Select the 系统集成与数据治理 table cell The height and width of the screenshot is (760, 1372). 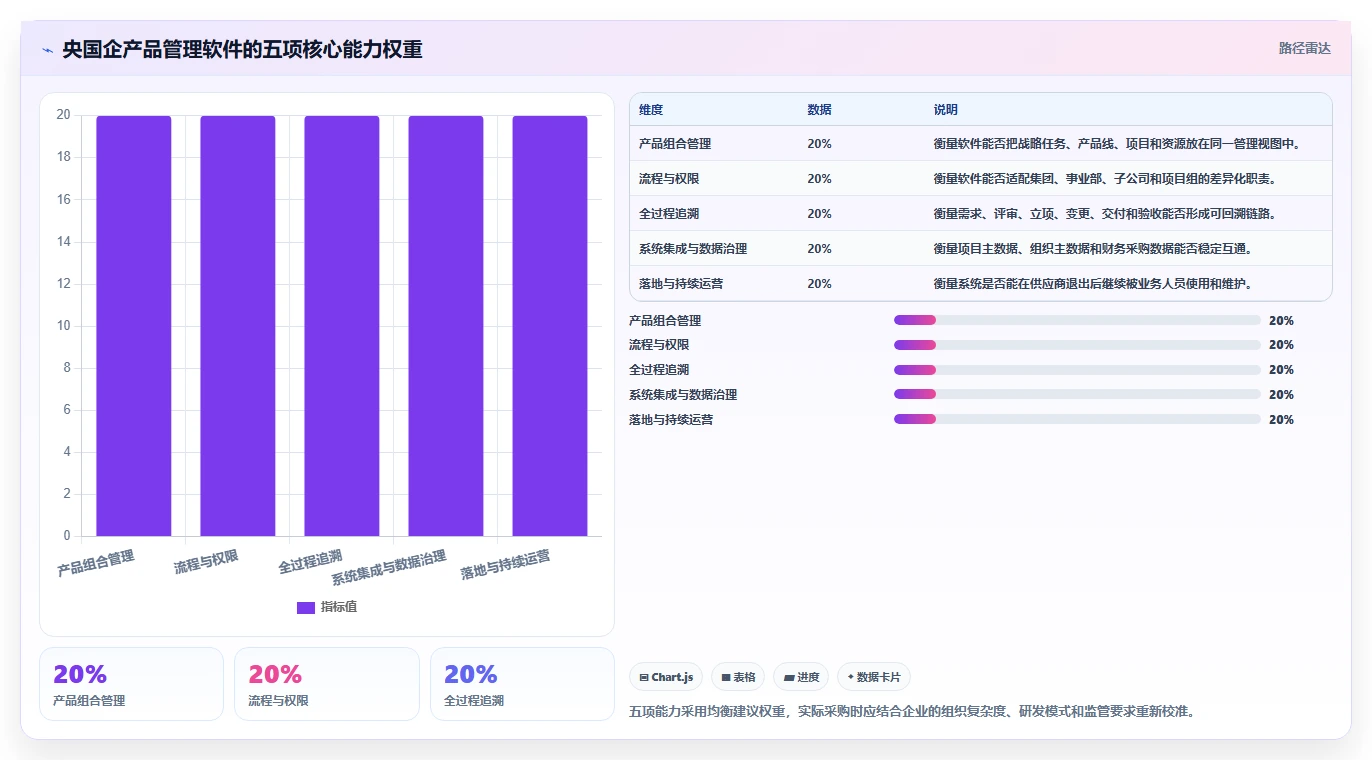pyautogui.click(x=693, y=249)
